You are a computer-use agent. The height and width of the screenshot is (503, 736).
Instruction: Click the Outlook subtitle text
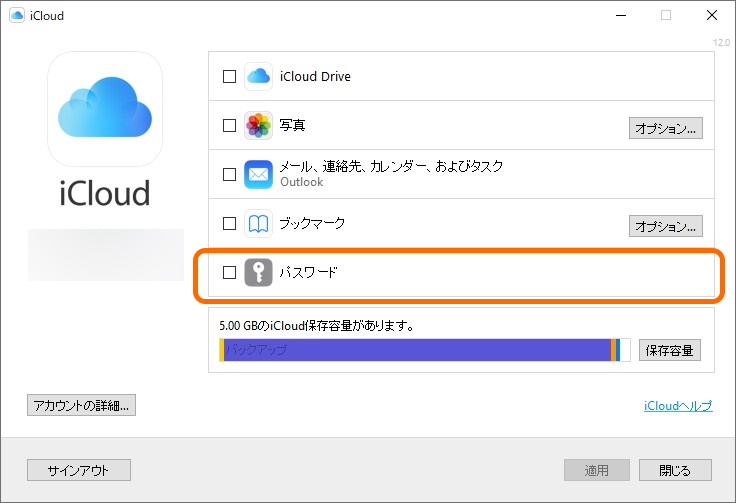[x=301, y=182]
